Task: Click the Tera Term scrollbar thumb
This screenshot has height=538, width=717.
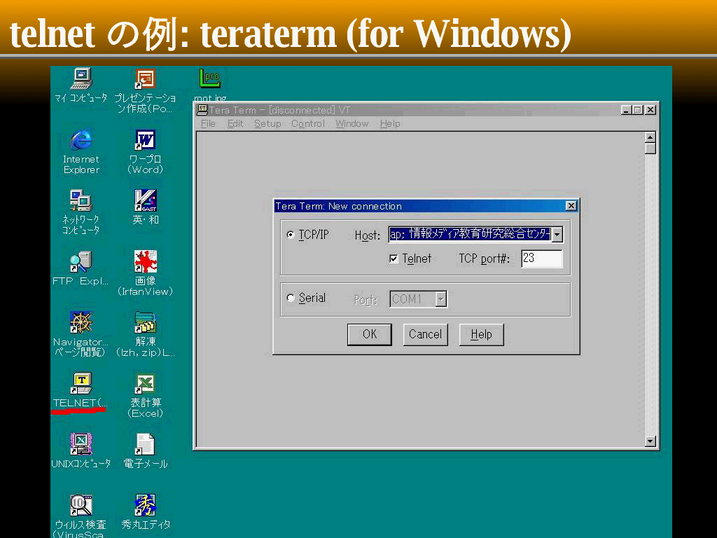Action: point(650,149)
